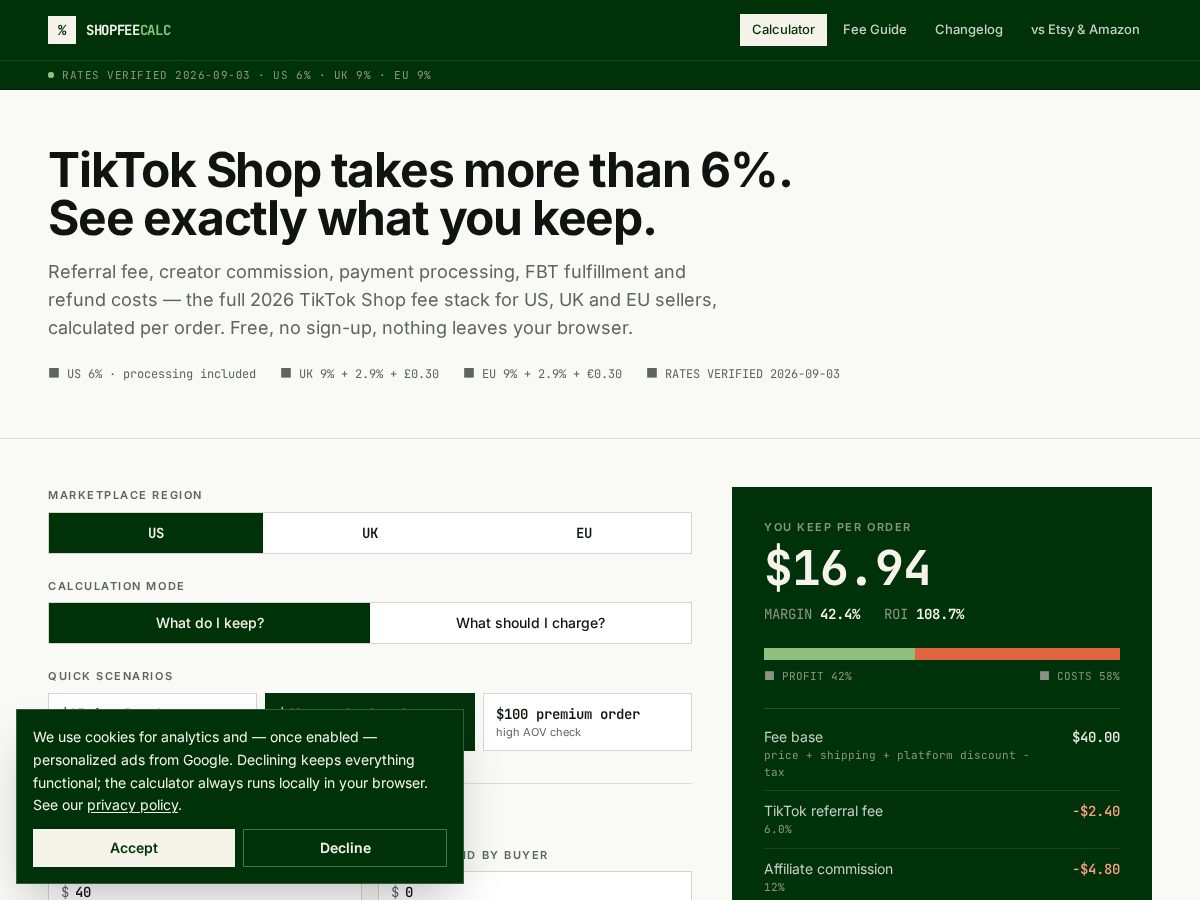Click the CALCULATION MODE heading
This screenshot has height=900, width=1200.
(116, 586)
